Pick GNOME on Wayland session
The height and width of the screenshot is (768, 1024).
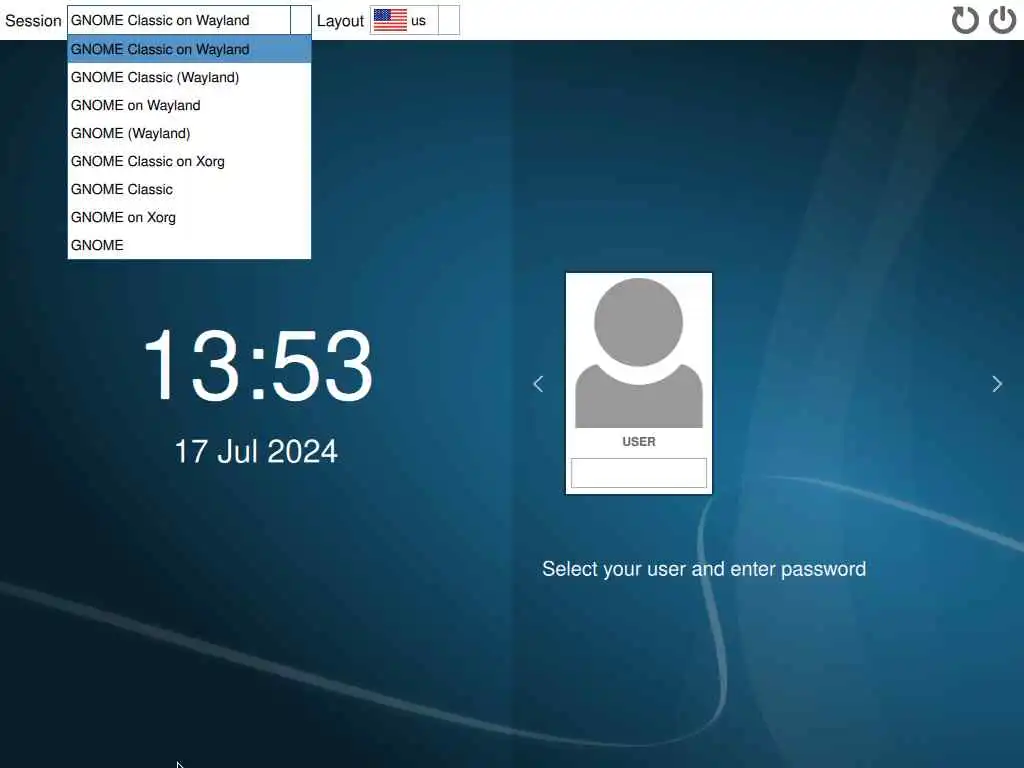(189, 105)
